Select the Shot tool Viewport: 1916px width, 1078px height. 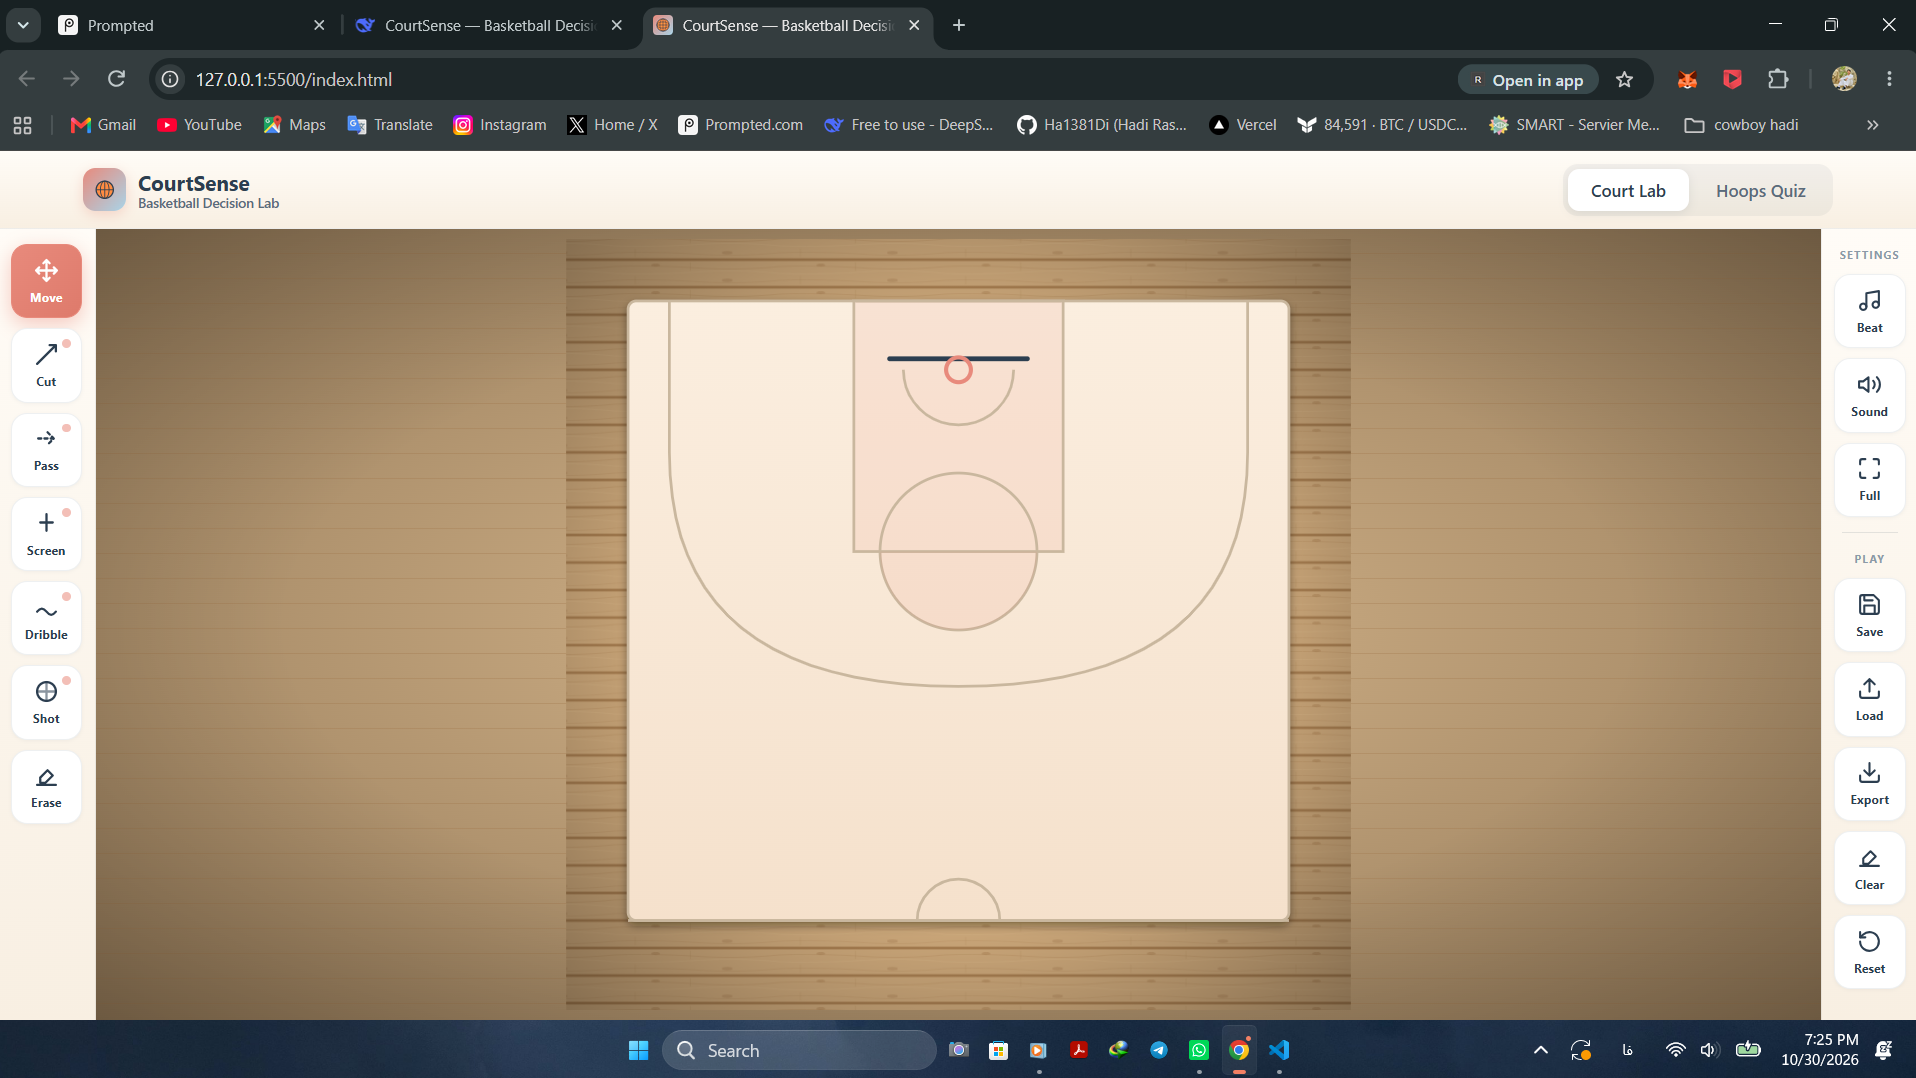[x=46, y=702]
